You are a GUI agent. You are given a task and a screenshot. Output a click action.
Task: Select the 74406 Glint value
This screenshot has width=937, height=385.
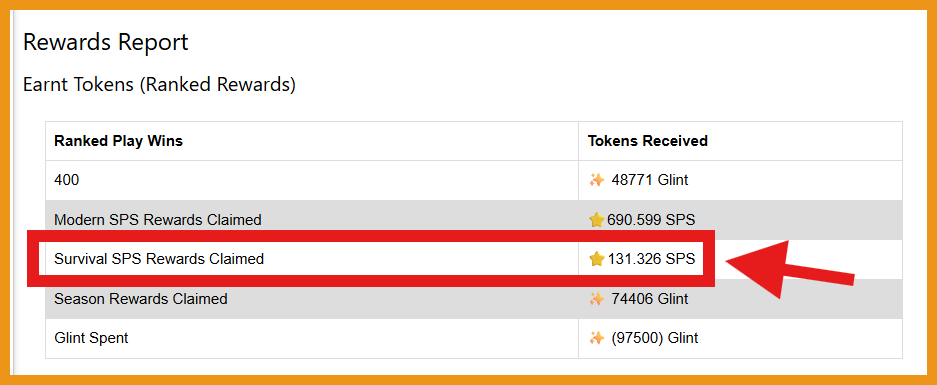coord(650,299)
